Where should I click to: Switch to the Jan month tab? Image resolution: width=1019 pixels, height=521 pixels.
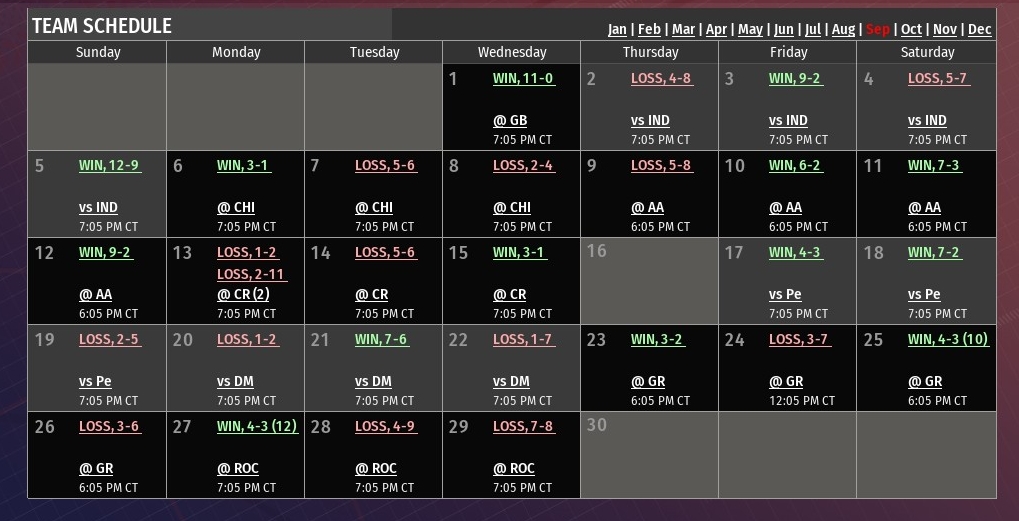(617, 29)
